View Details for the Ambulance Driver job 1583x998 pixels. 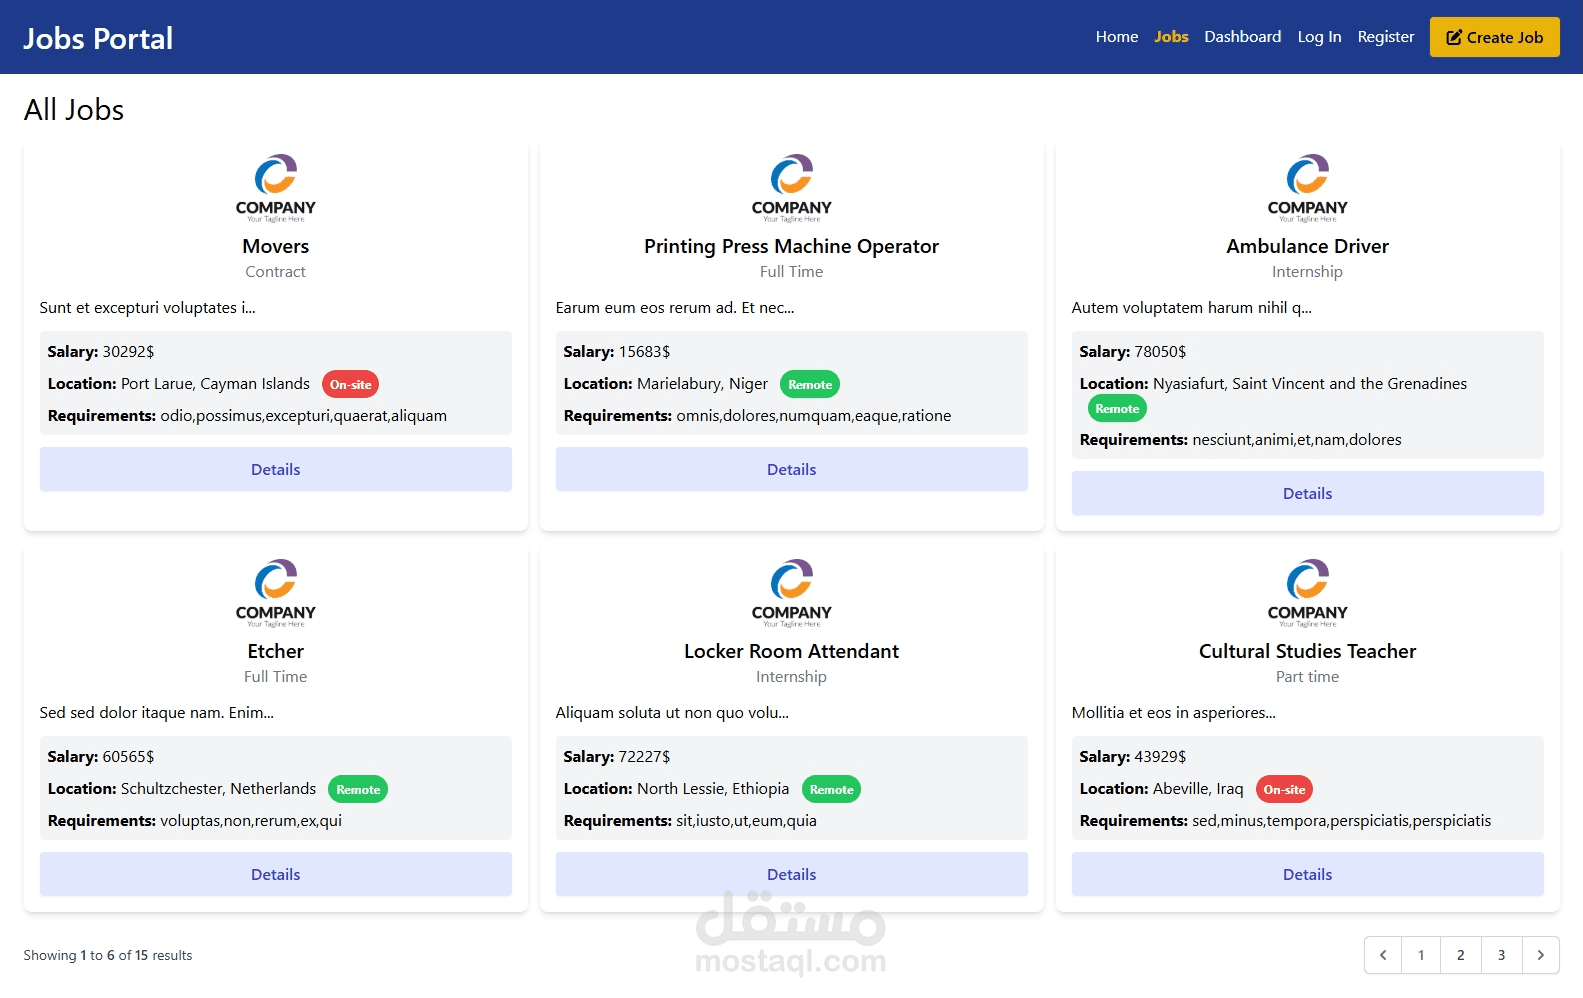point(1307,493)
